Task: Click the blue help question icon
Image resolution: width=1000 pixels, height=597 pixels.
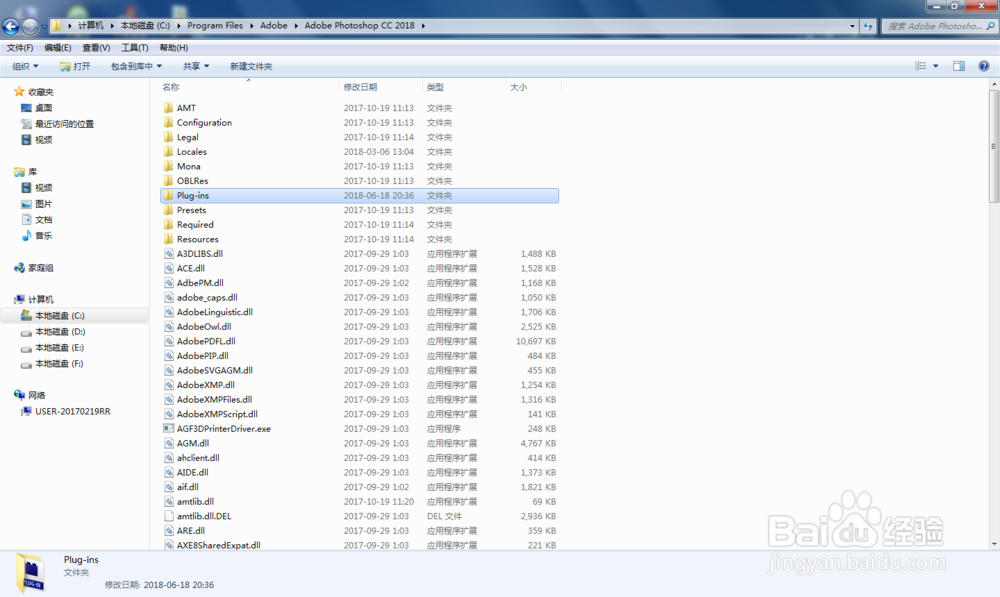Action: point(984,66)
